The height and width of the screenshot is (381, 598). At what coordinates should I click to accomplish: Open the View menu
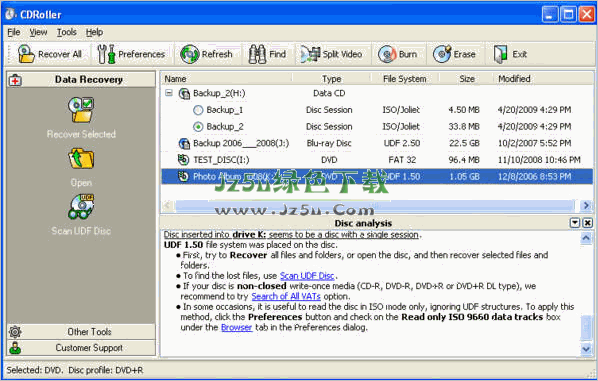click(39, 32)
